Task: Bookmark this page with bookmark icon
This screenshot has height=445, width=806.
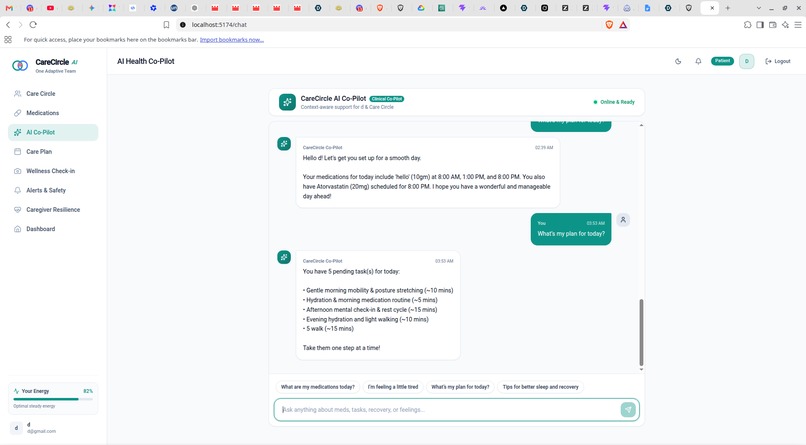Action: (166, 25)
